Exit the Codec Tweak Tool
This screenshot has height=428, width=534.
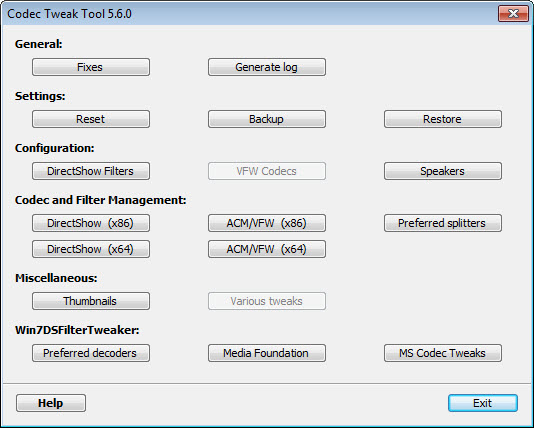tap(483, 403)
